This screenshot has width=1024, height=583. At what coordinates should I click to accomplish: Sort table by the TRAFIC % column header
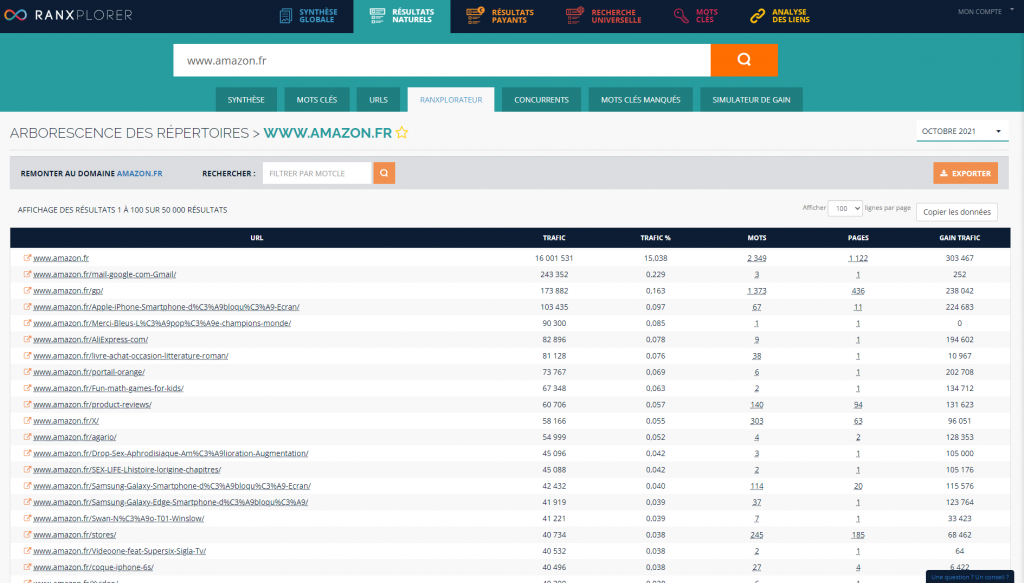coord(655,238)
